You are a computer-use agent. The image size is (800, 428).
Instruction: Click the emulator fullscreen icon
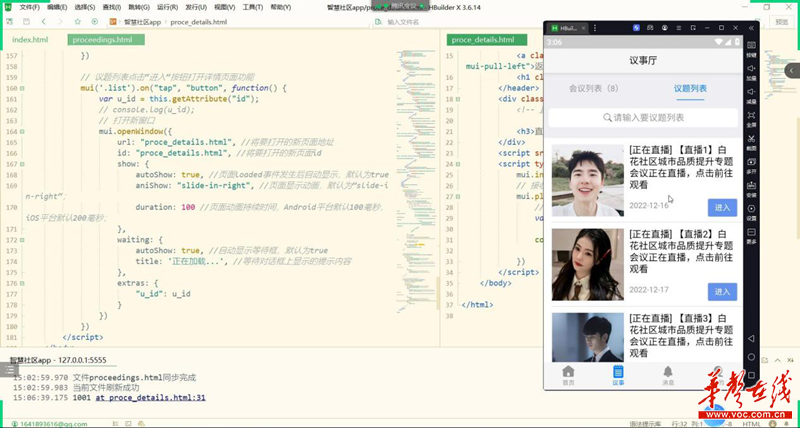[751, 113]
